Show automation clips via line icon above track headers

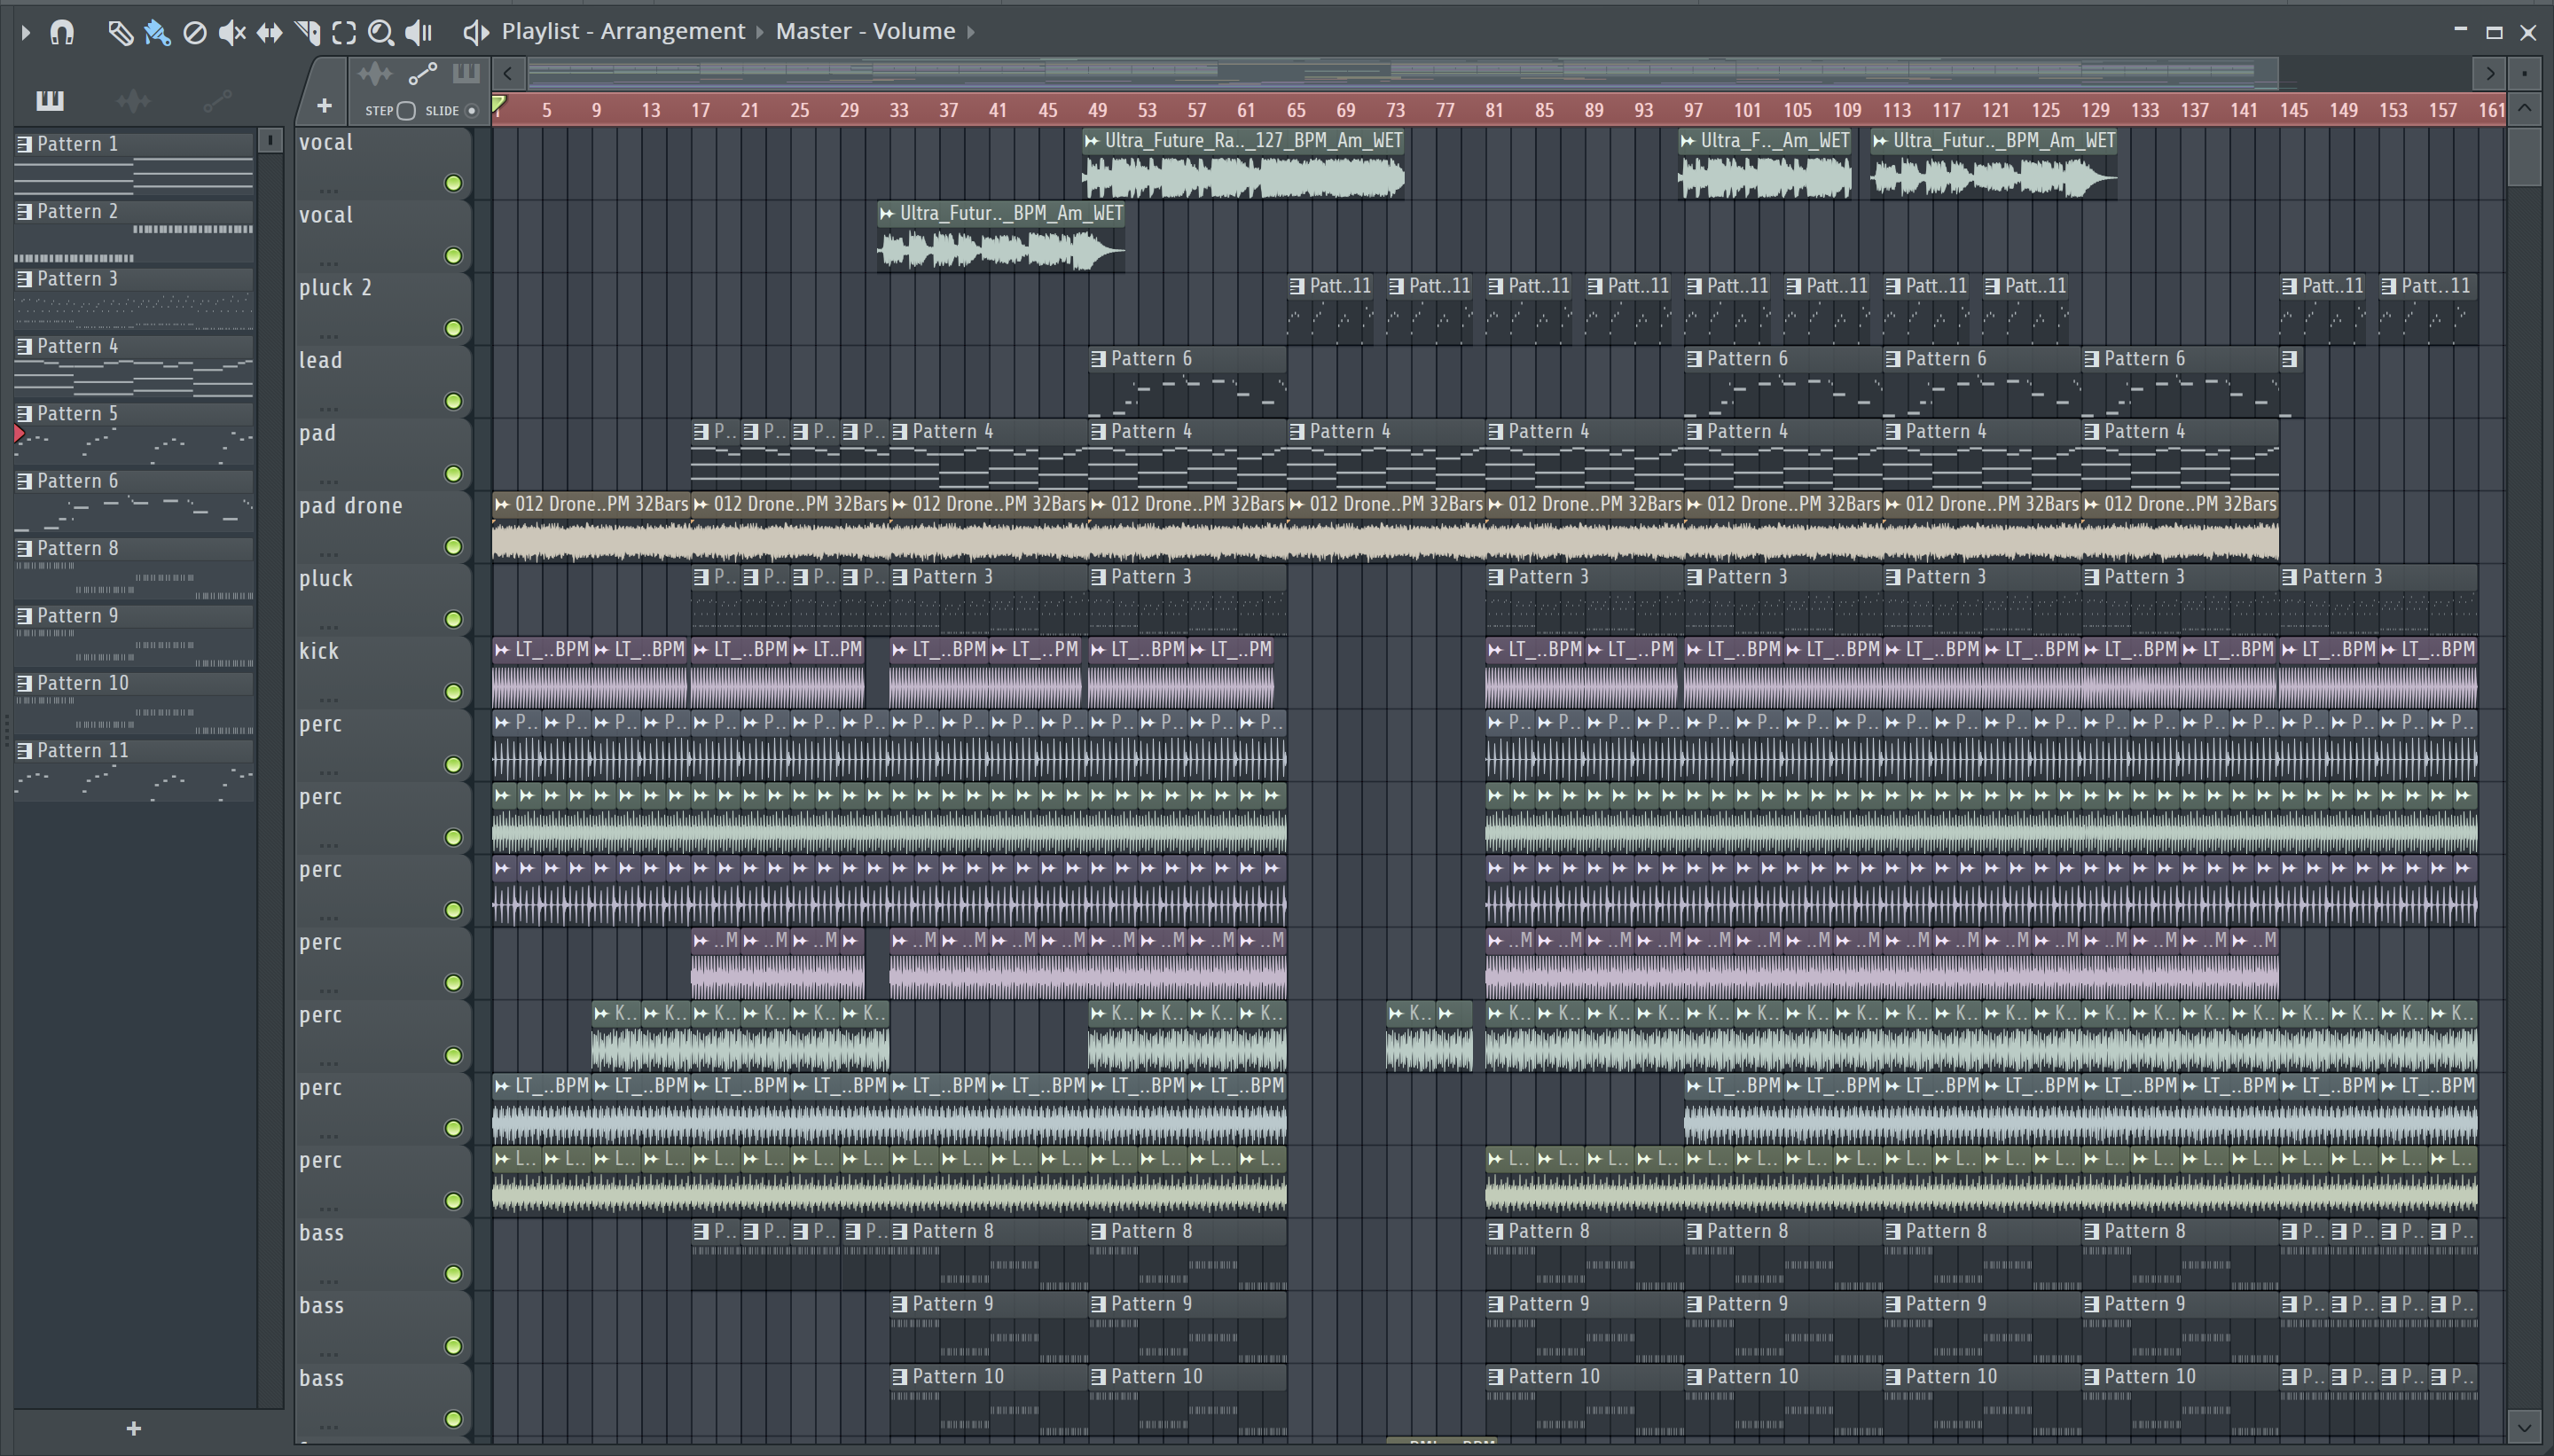click(x=423, y=74)
